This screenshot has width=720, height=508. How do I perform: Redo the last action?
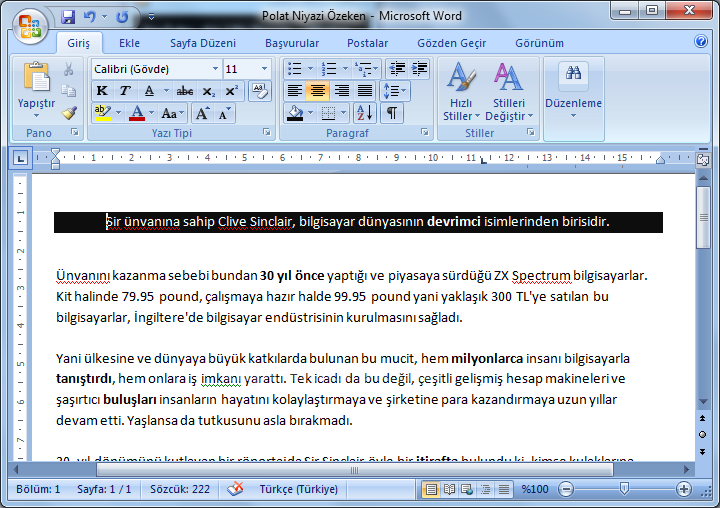[122, 17]
